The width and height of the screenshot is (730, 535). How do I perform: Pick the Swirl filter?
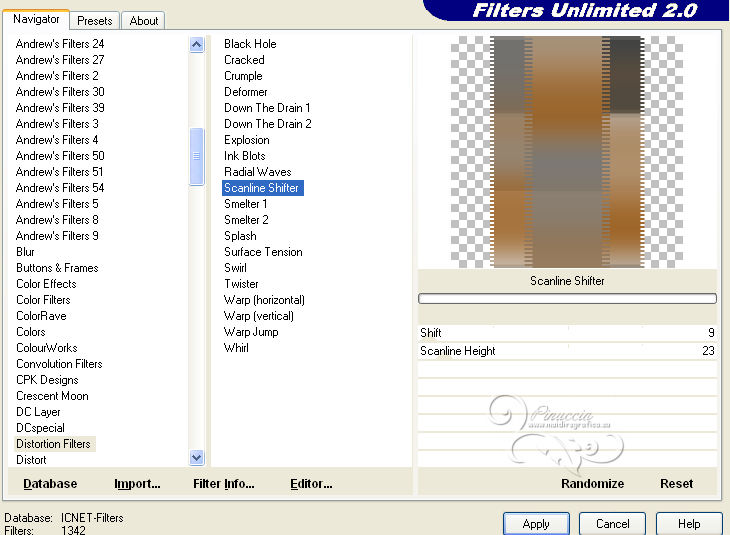(x=235, y=268)
